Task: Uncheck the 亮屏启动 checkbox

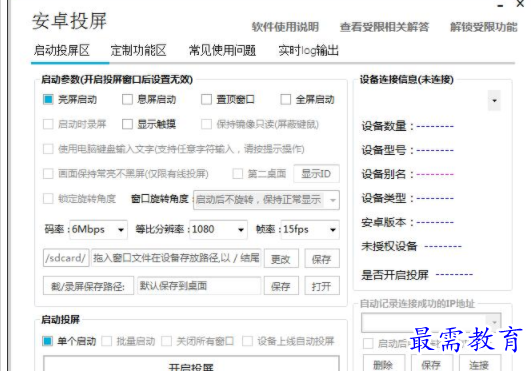Action: [x=48, y=100]
